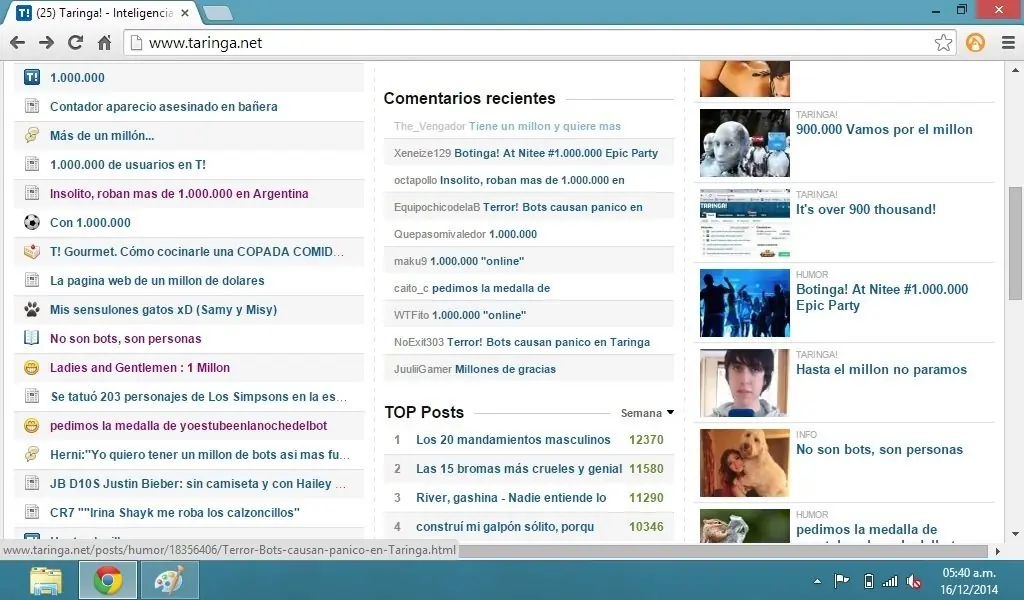Click the Chrome icon in the taskbar
Screen dimensions: 1024x600
[108, 580]
